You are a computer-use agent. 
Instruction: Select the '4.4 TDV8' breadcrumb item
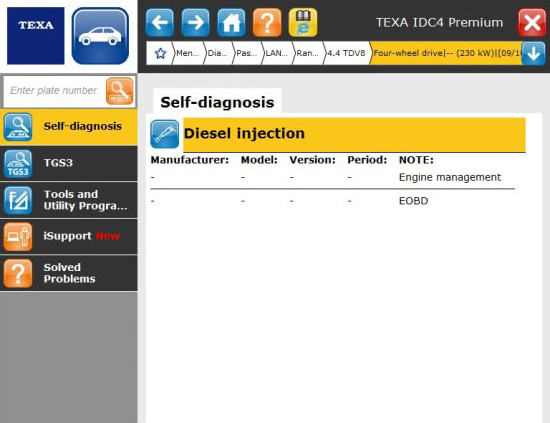[346, 53]
